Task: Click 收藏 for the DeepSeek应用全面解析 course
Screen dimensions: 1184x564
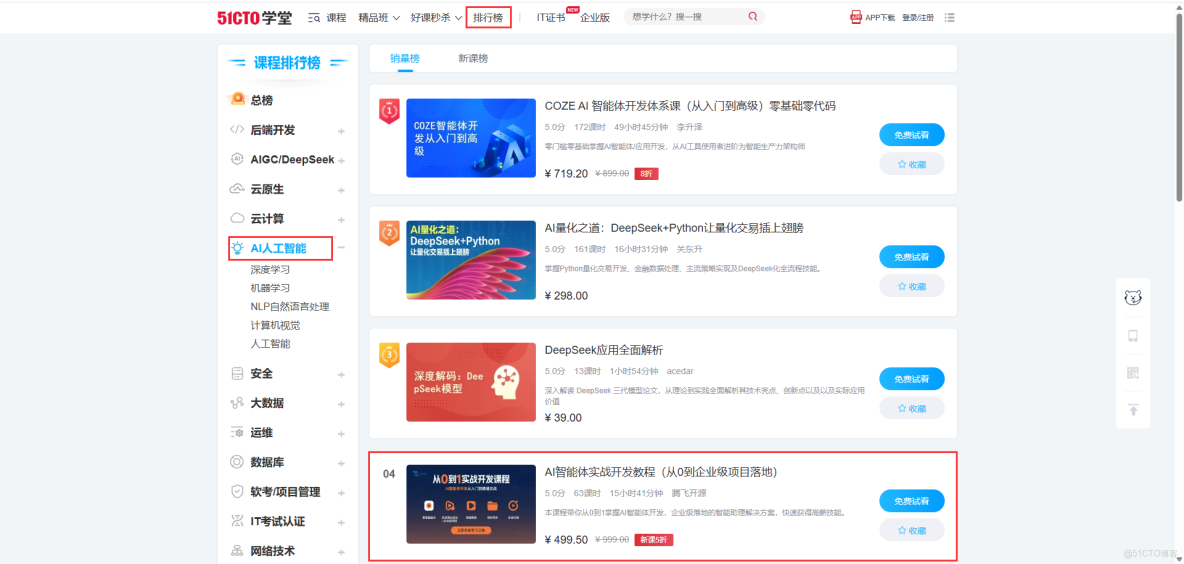Action: [911, 408]
